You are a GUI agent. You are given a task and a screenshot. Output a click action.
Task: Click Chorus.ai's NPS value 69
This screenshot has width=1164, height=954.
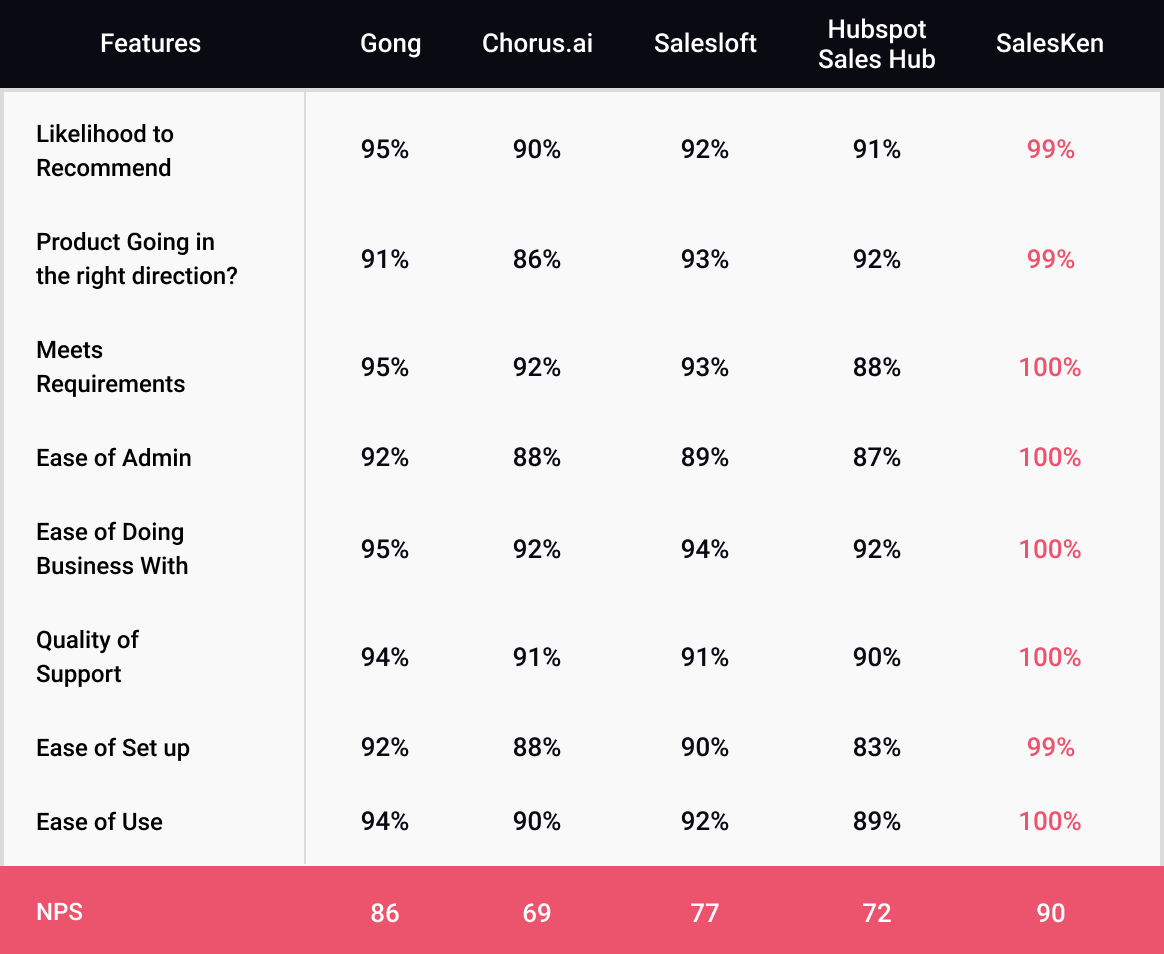pos(537,913)
